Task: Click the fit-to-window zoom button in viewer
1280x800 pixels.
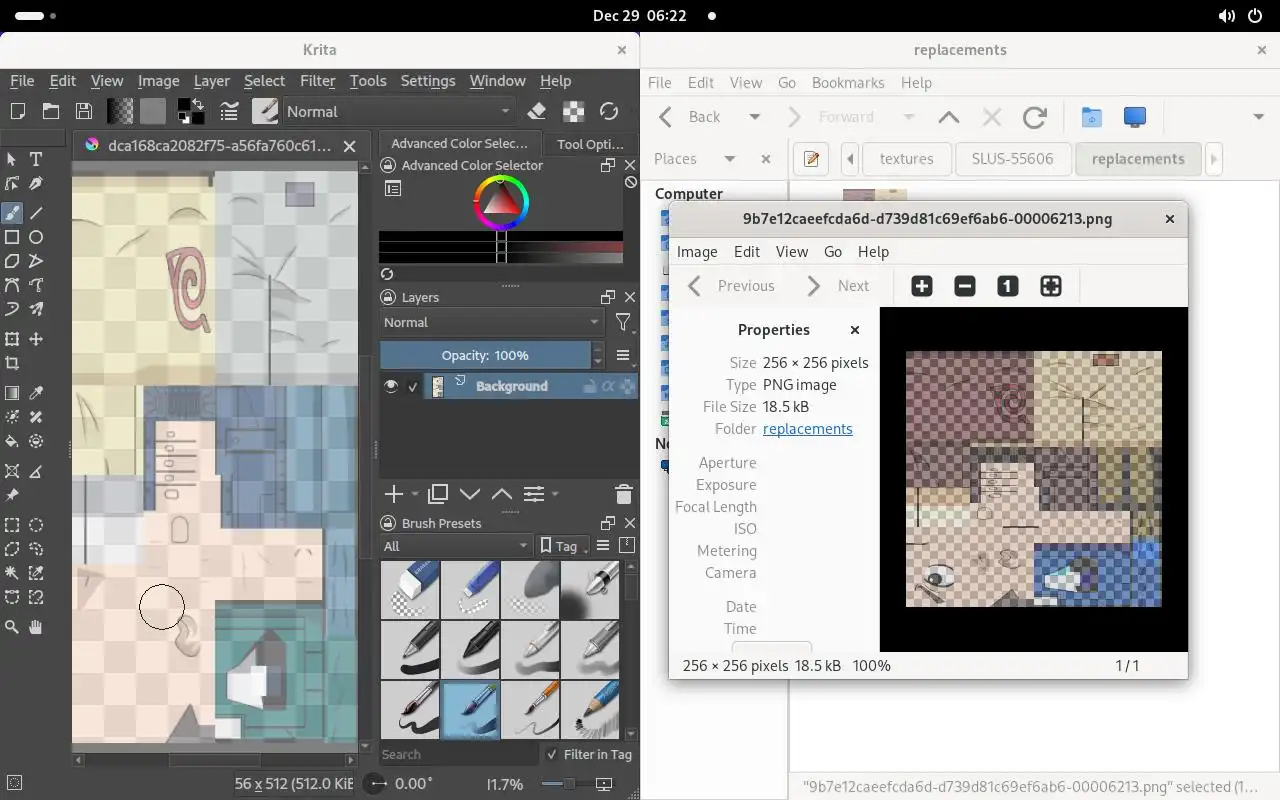Action: point(1051,286)
